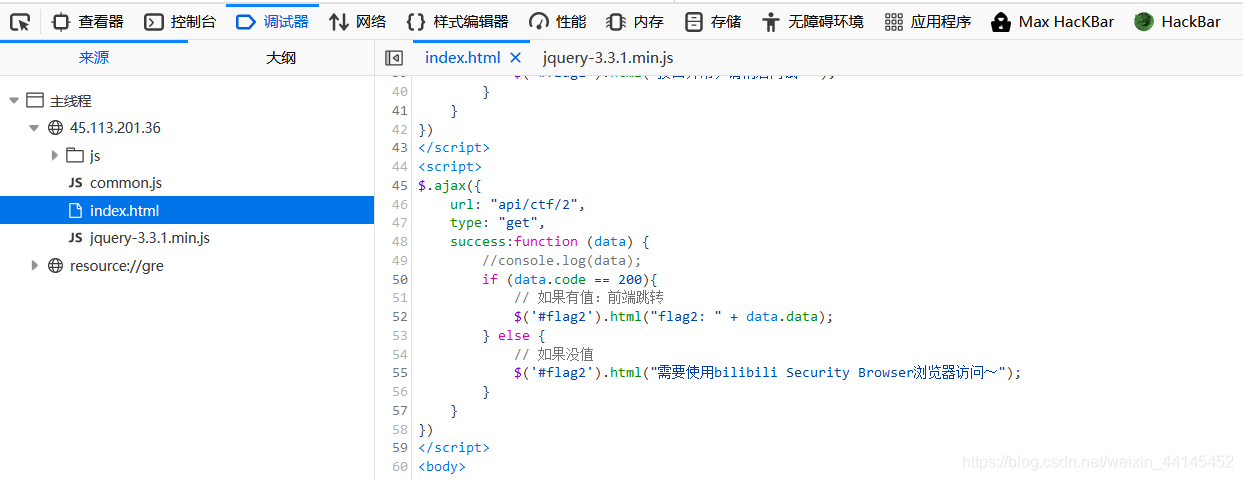Set breakpoint on line number 60
Image resolution: width=1243 pixels, height=480 pixels.
tap(400, 466)
